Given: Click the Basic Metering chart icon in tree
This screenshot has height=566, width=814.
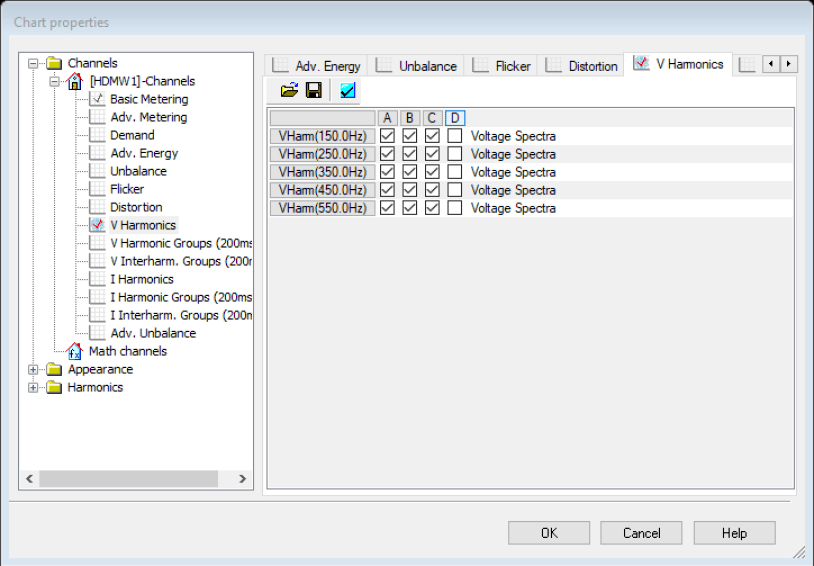Looking at the screenshot, I should click(x=97, y=99).
